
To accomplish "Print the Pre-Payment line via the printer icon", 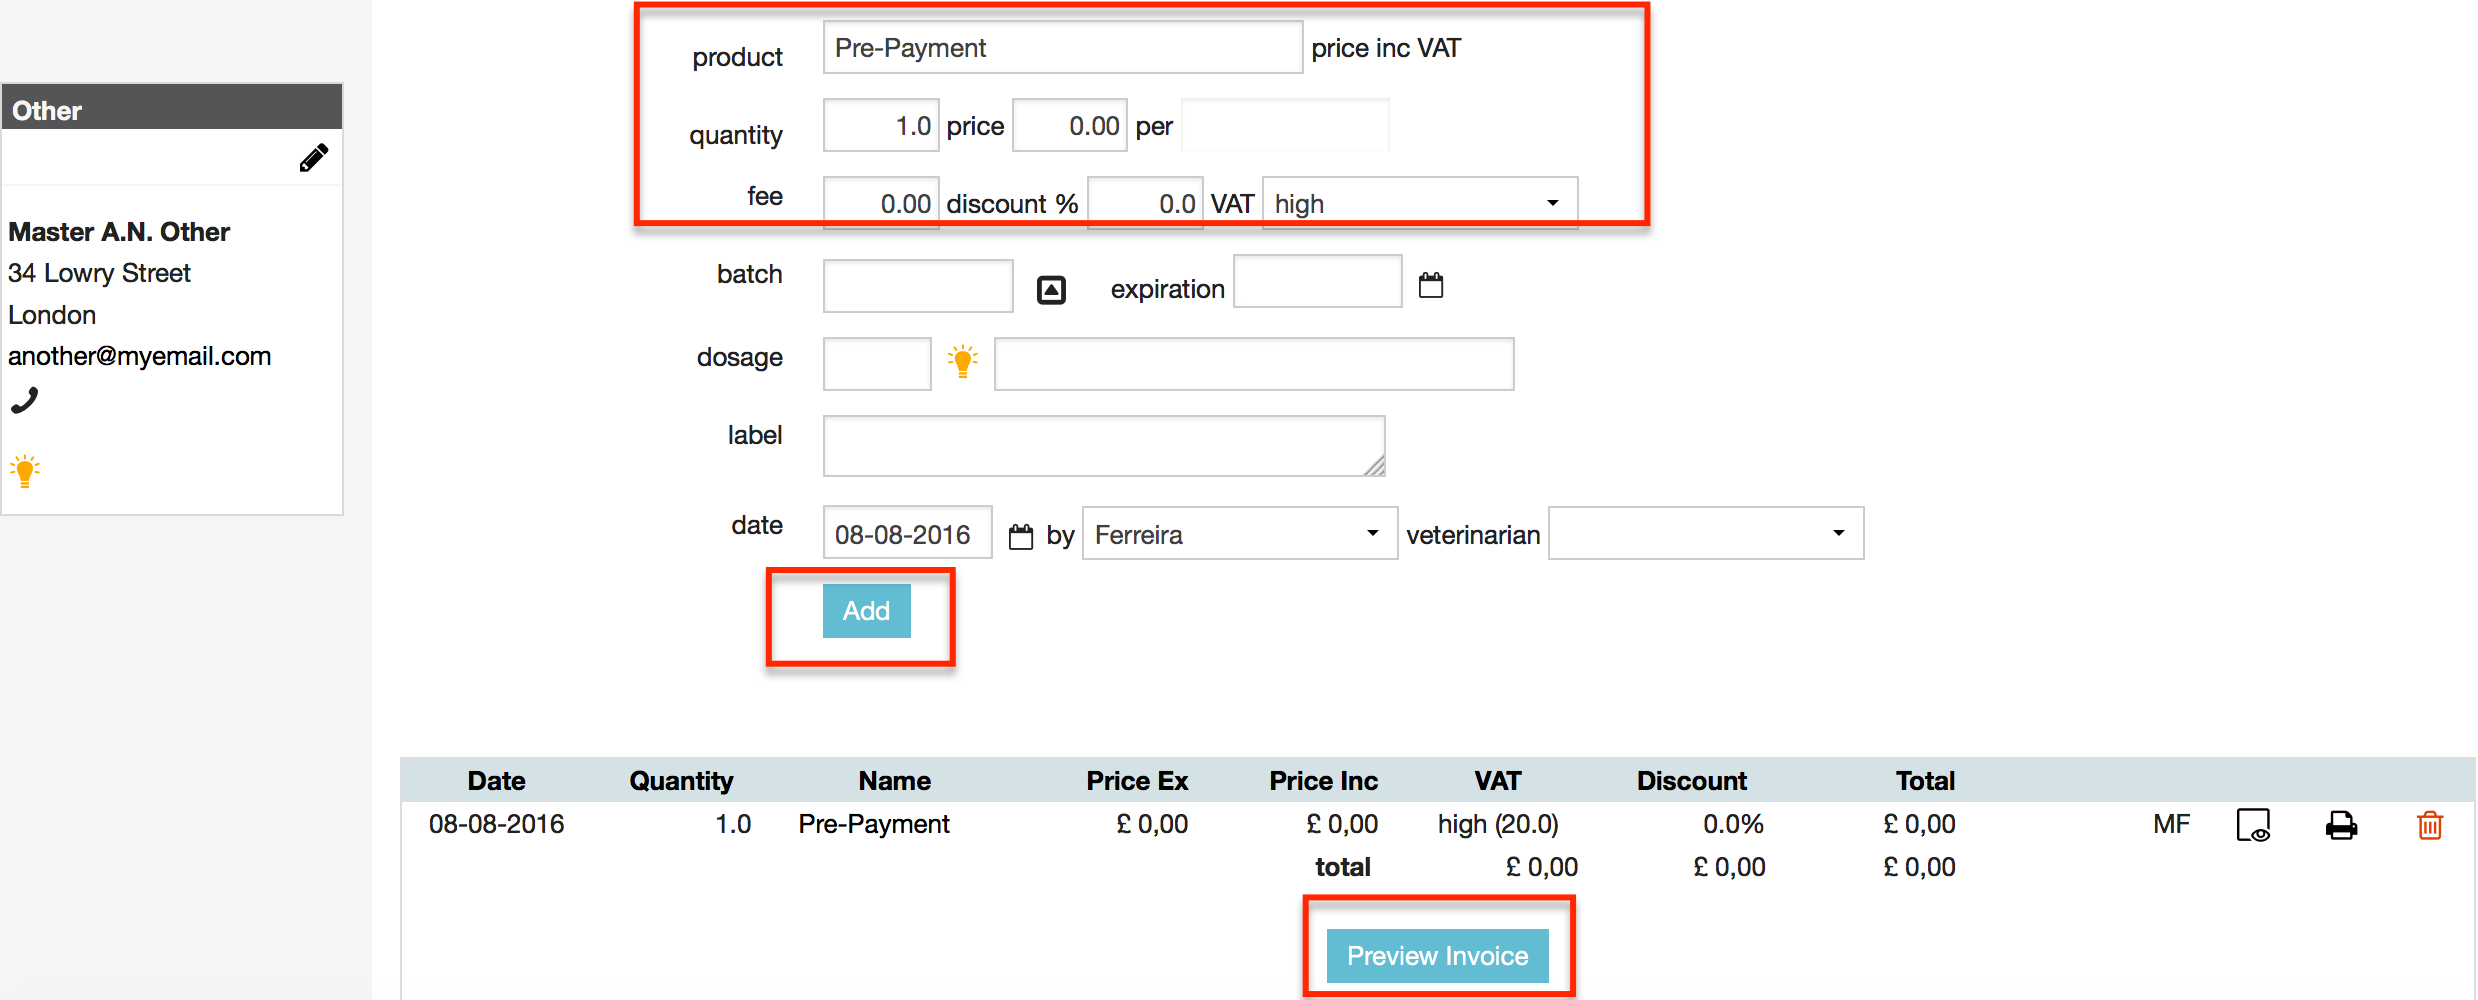I will tap(2341, 824).
